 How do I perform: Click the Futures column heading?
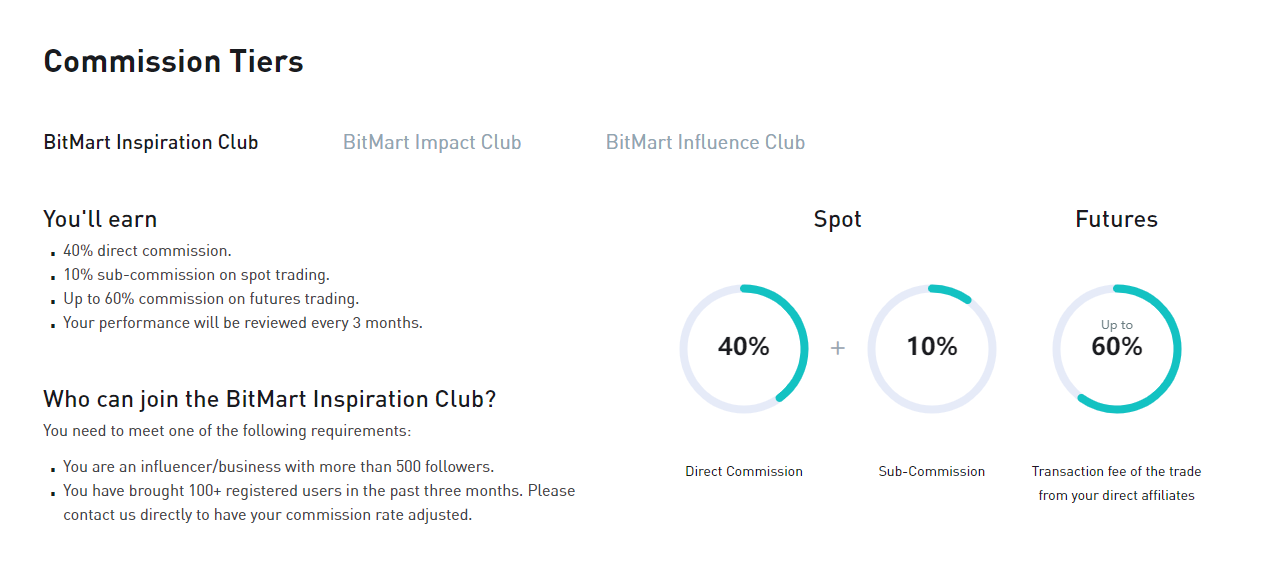coord(1116,219)
